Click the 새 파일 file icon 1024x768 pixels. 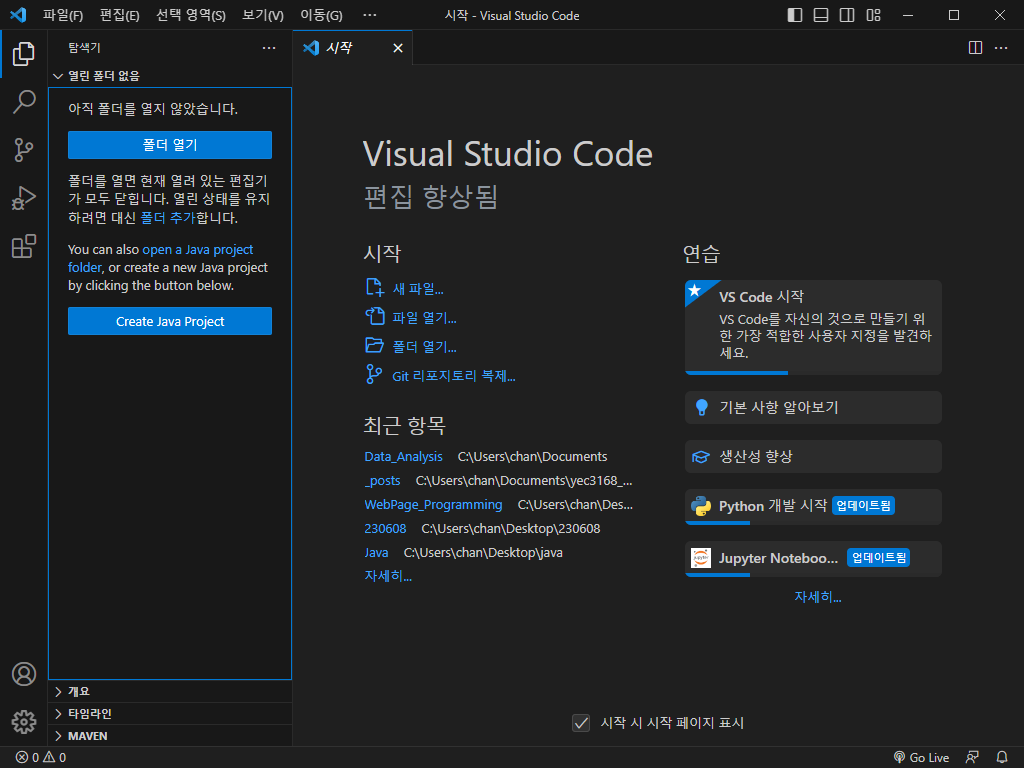pos(374,287)
